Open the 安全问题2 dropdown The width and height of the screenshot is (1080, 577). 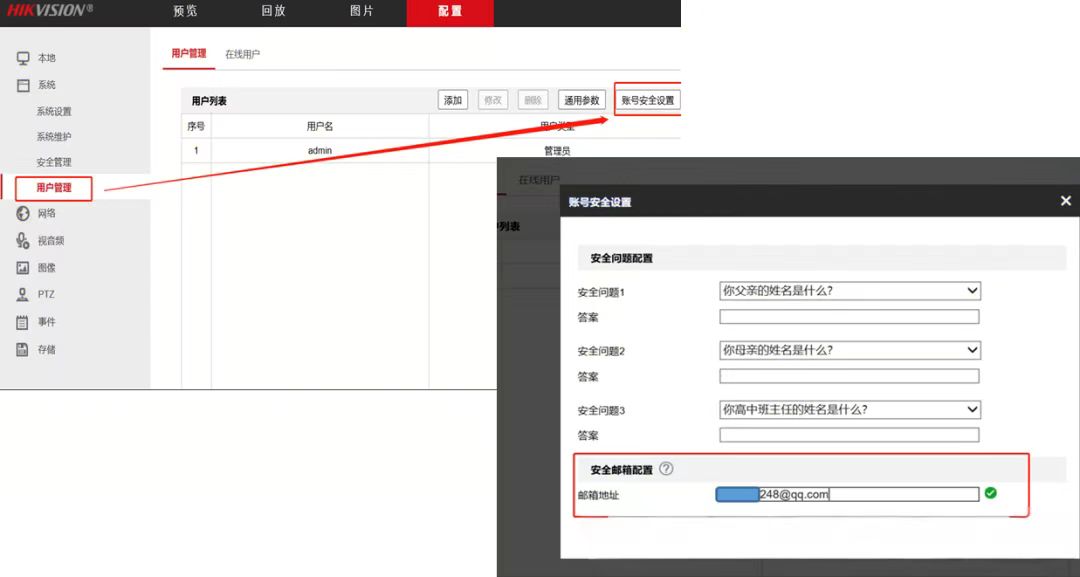(x=849, y=350)
